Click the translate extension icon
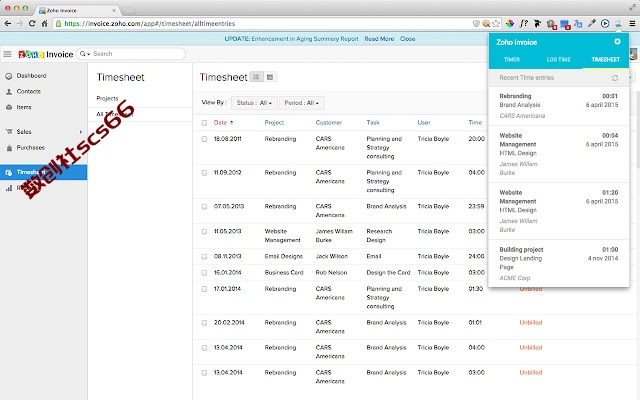 [578, 24]
